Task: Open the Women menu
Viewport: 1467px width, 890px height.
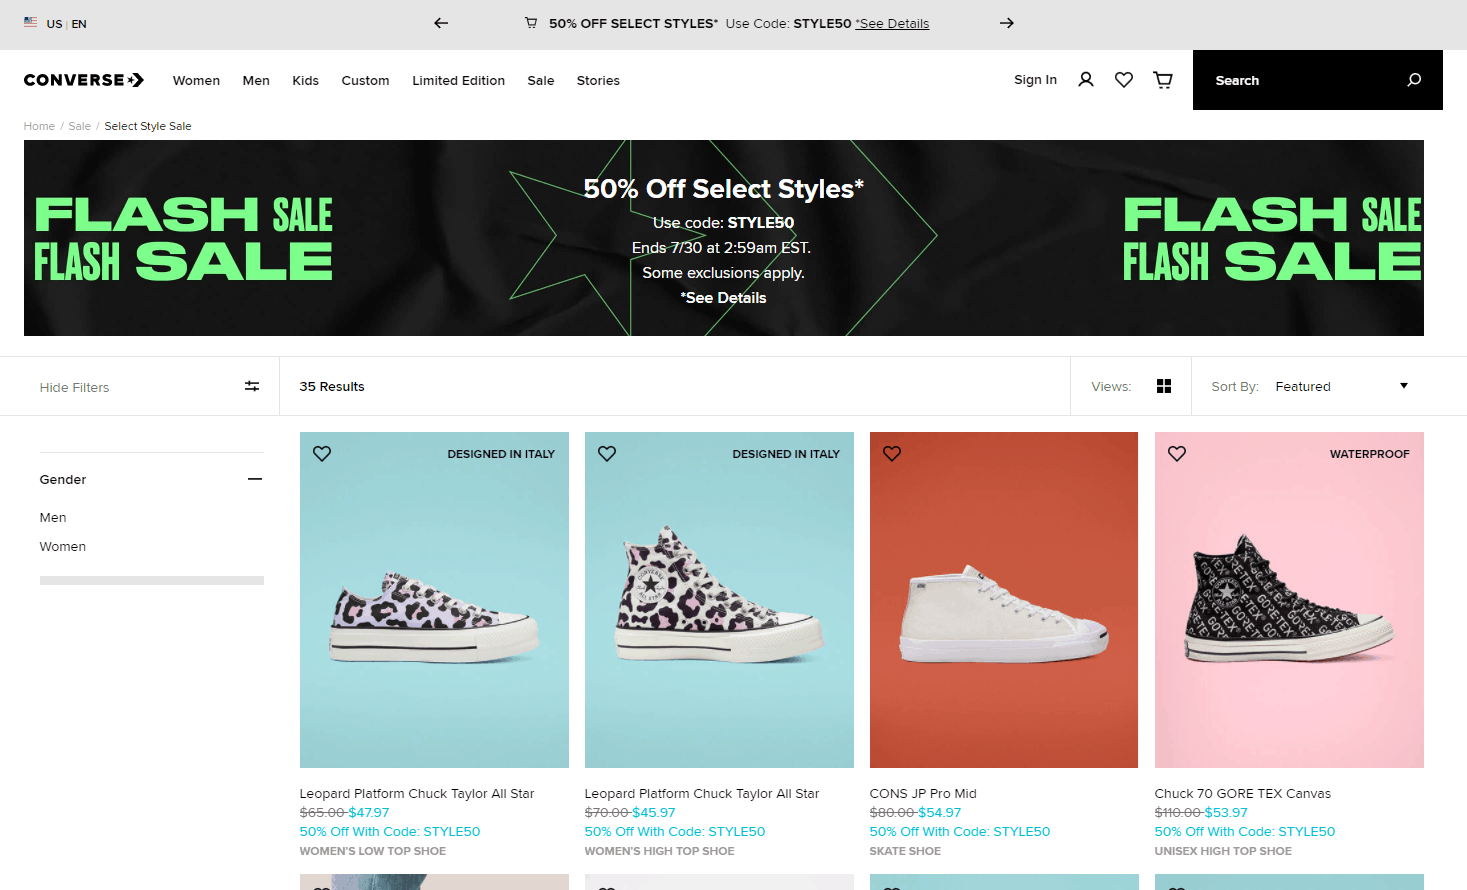Action: tap(196, 80)
